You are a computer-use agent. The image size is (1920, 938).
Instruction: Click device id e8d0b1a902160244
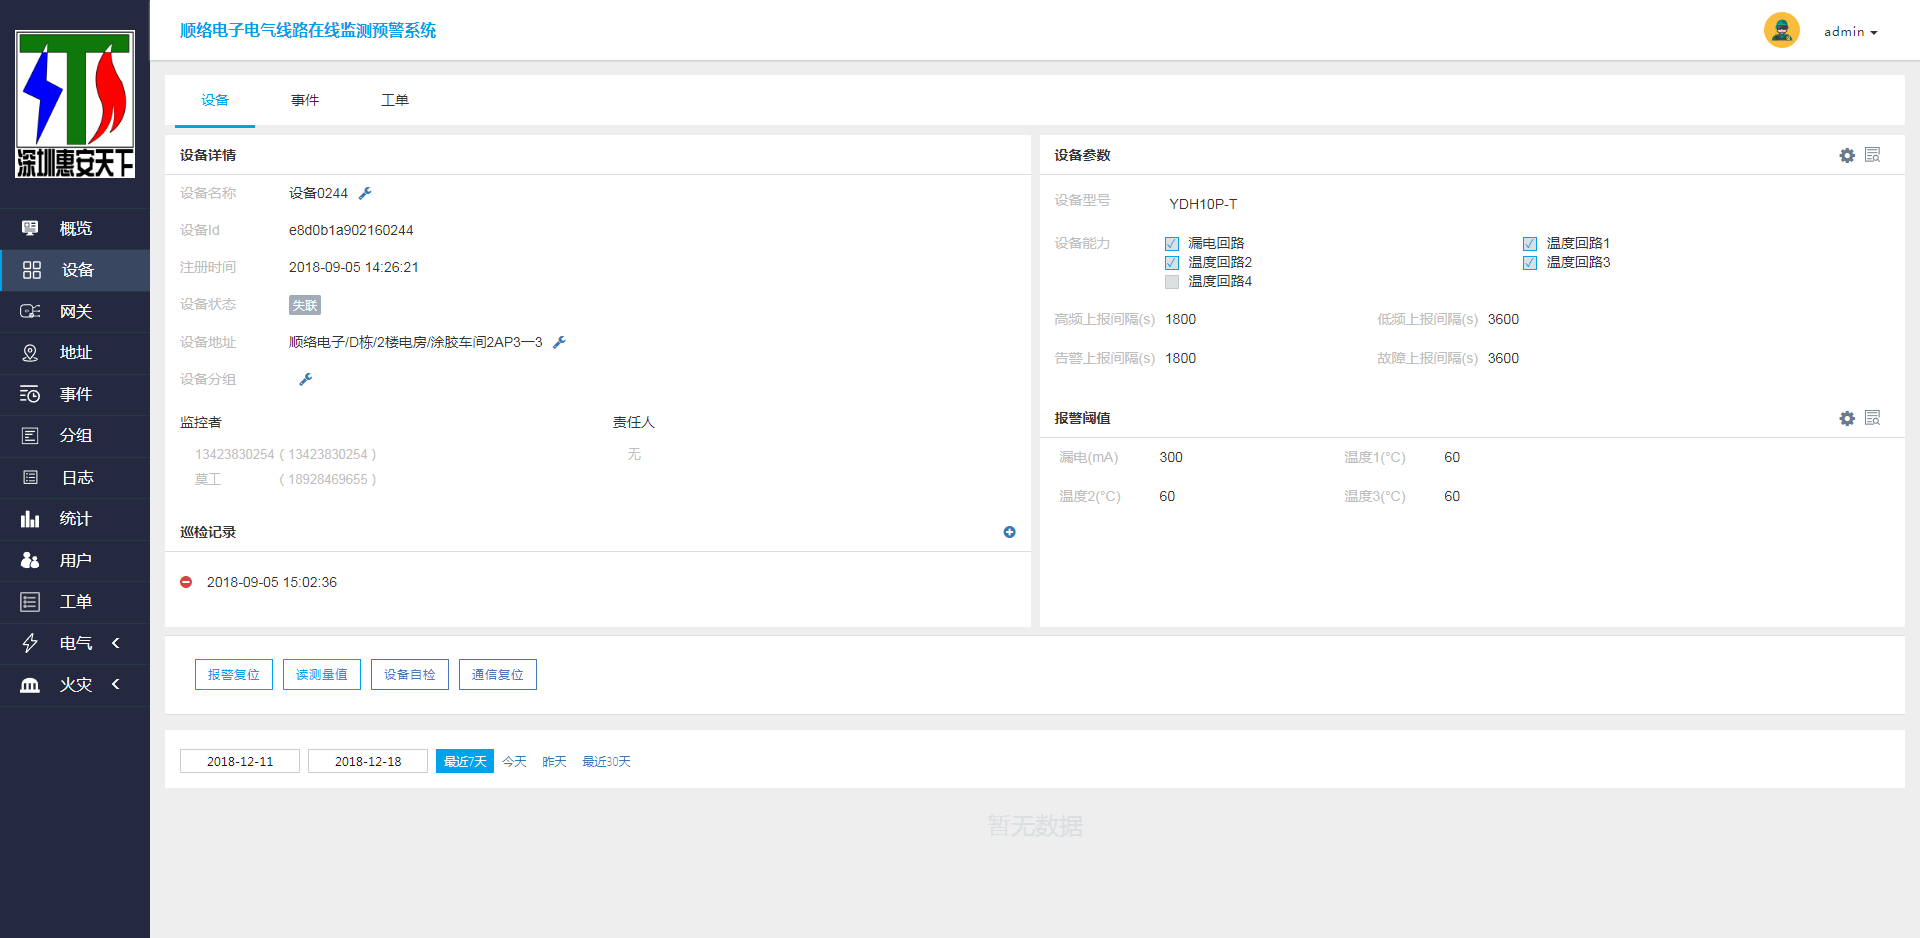[351, 230]
